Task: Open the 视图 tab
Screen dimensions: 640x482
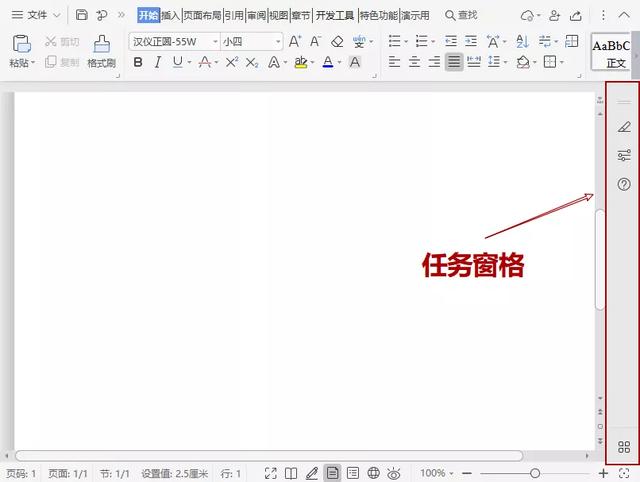Action: 279,16
